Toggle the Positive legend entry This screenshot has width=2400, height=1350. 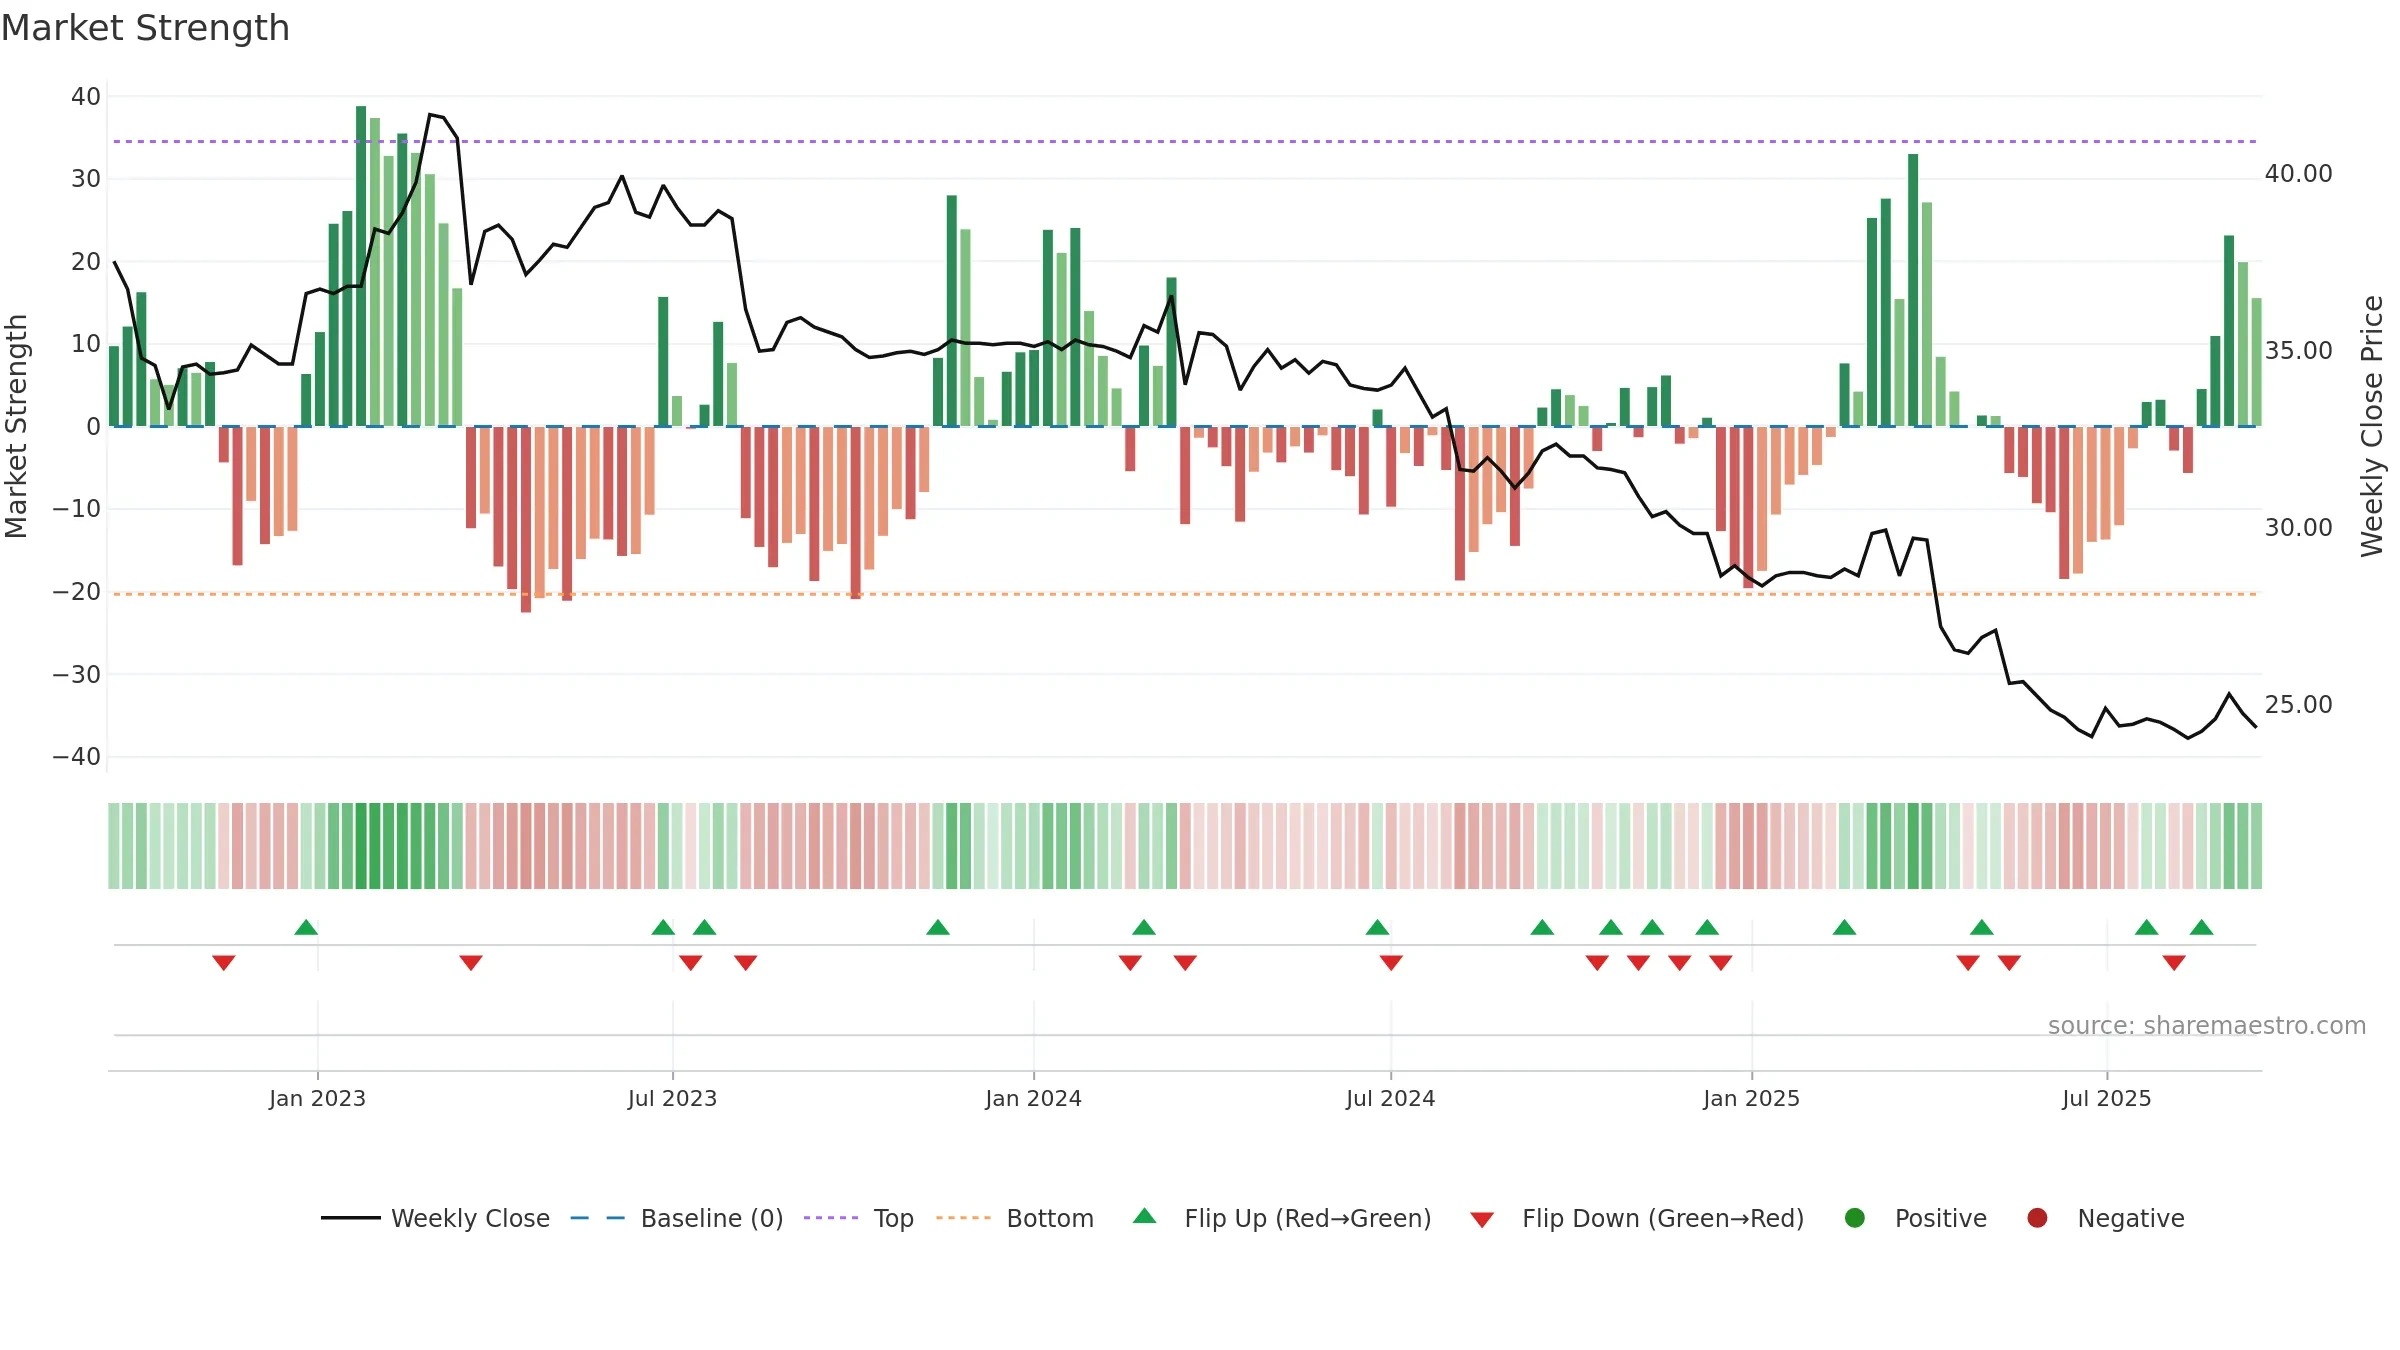(x=1915, y=1218)
